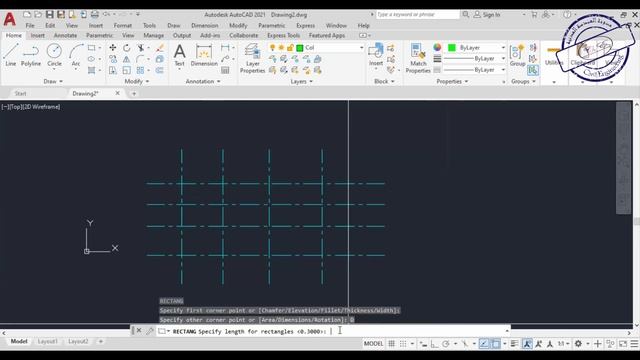
Task: Open the Start tab
Action: (x=20, y=93)
